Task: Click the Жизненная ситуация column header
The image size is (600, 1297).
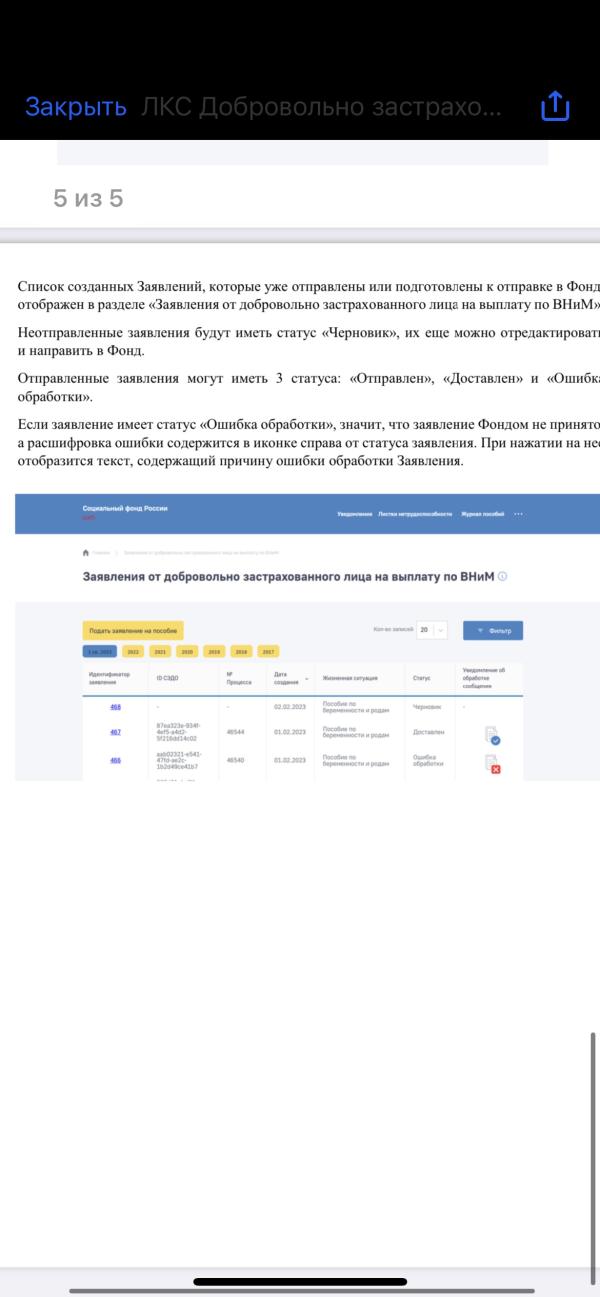Action: (x=350, y=678)
